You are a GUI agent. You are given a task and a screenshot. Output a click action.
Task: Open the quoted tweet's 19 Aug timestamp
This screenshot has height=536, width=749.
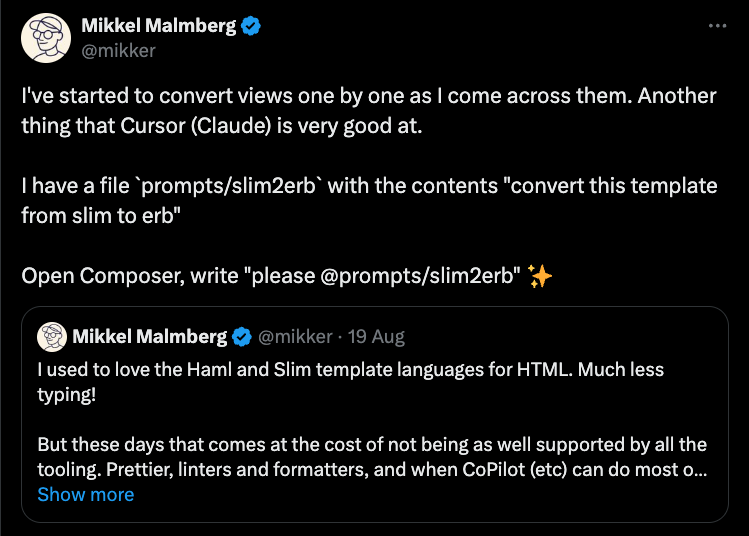(x=375, y=335)
